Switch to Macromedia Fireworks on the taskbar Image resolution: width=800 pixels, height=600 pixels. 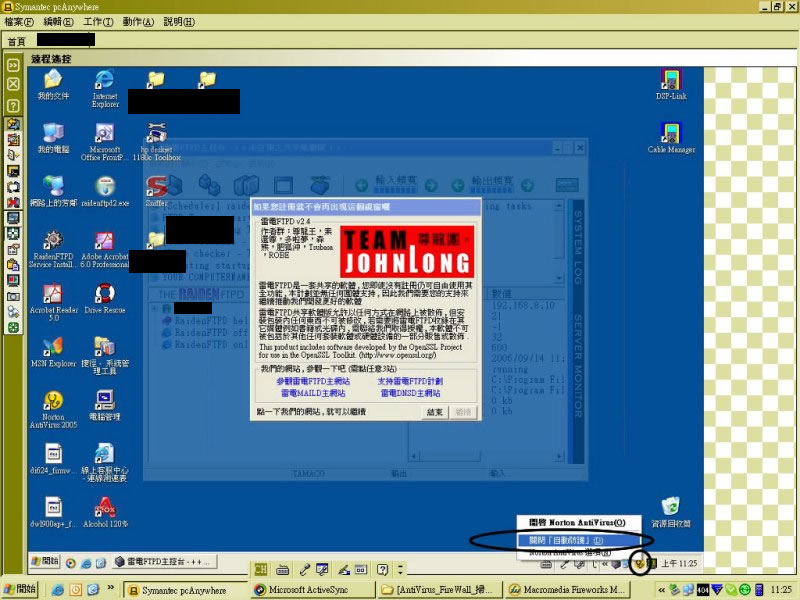(x=568, y=590)
